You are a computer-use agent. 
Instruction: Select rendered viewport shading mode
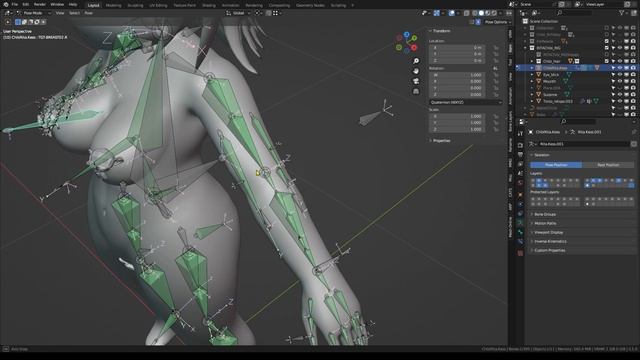pos(494,13)
